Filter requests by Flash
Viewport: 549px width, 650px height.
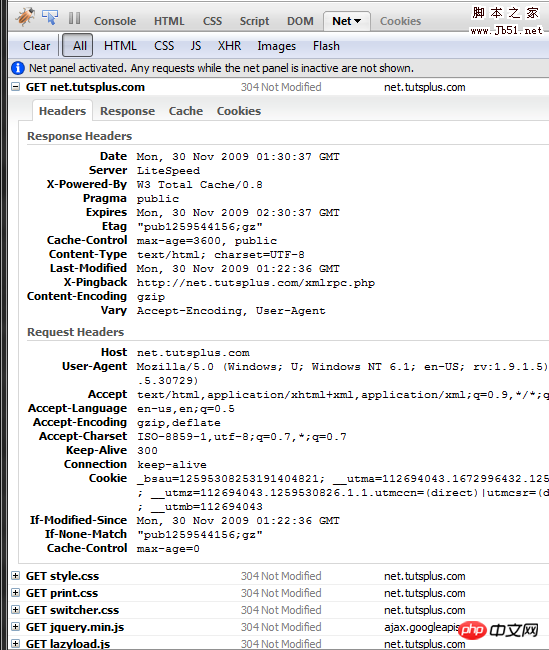pyautogui.click(x=326, y=46)
